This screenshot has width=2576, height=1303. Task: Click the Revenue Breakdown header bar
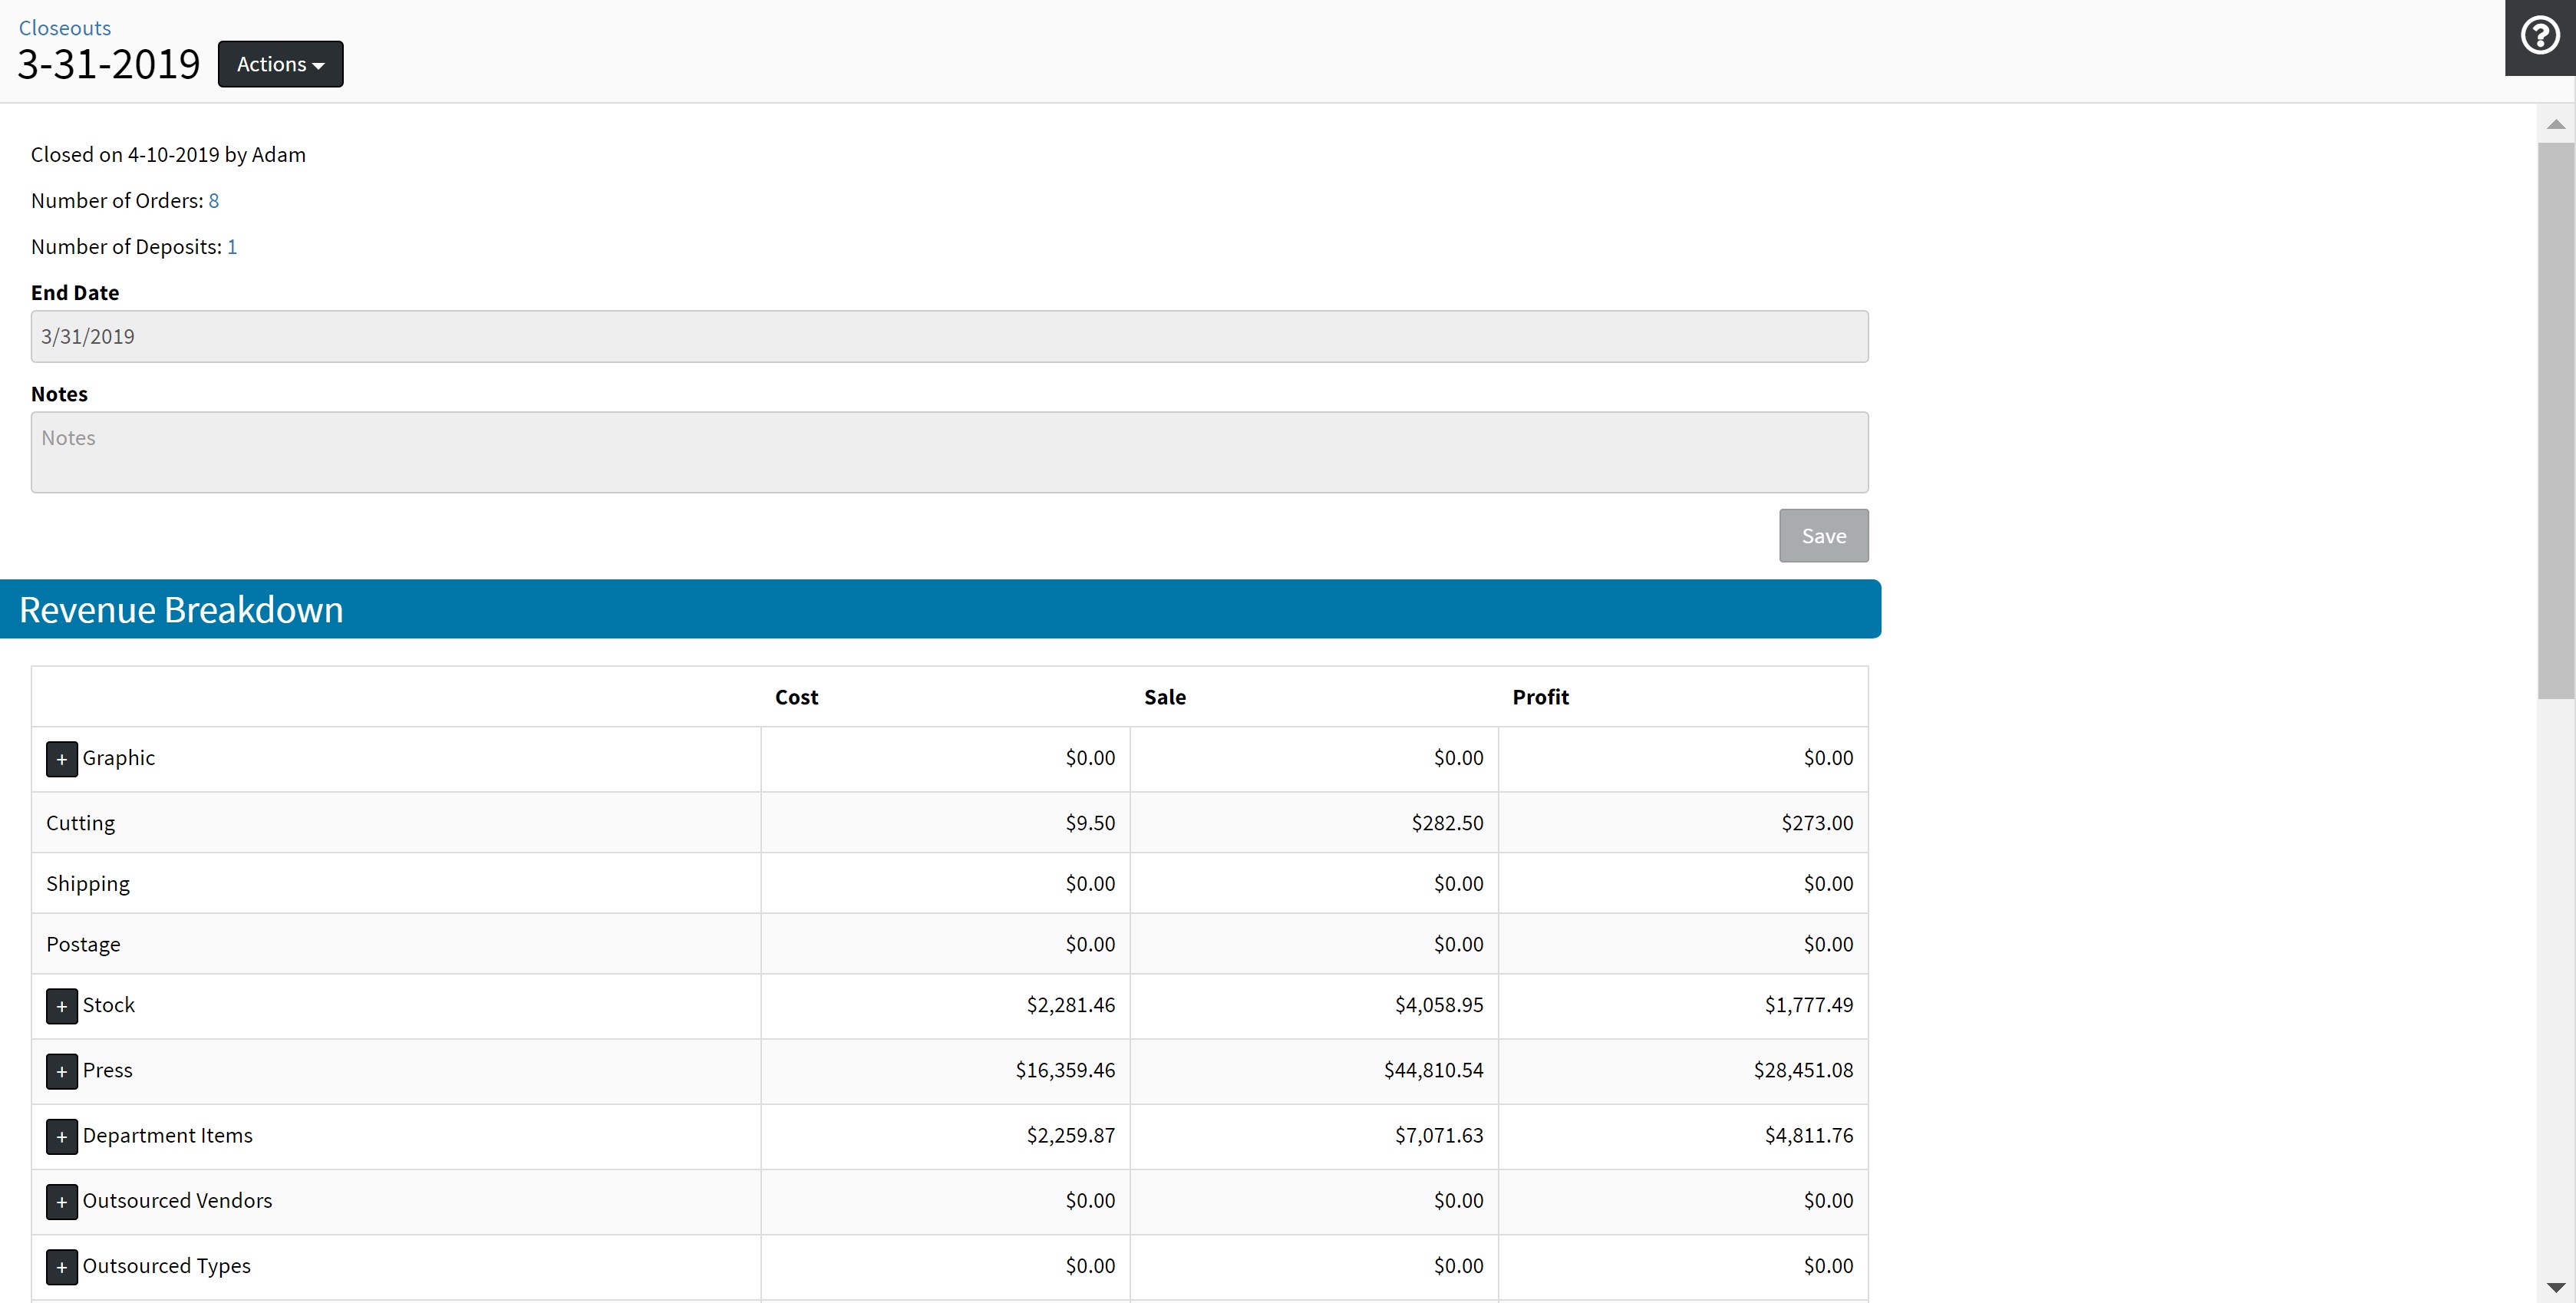(940, 609)
